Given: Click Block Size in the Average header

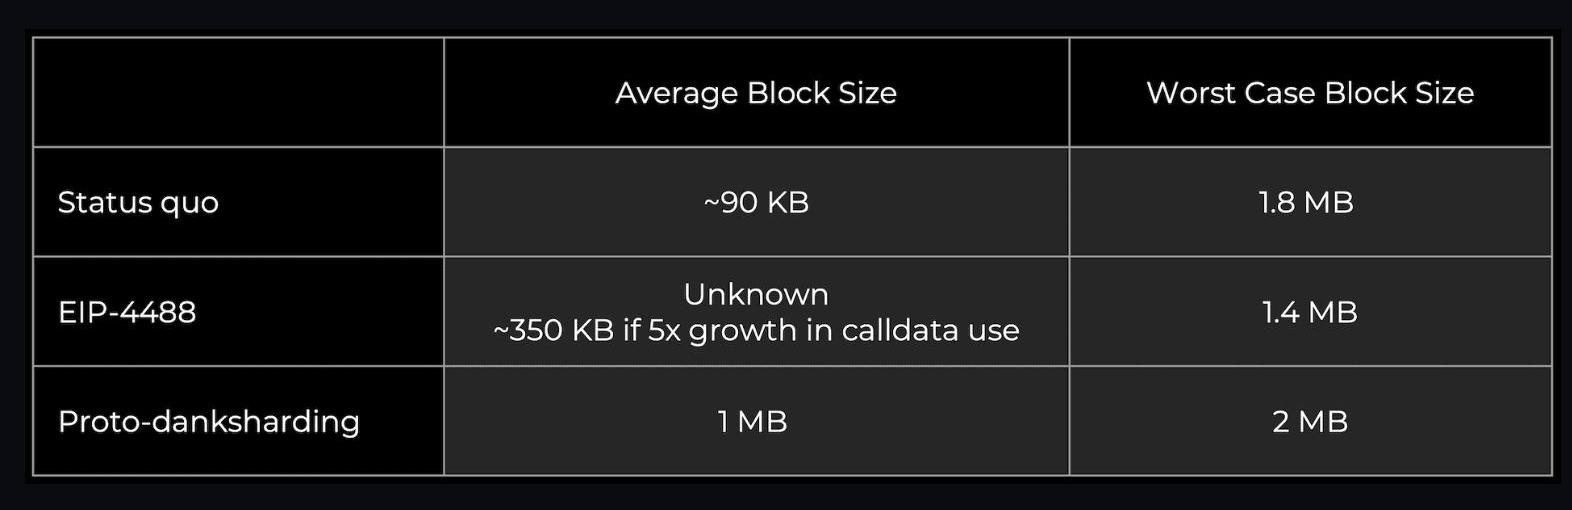Looking at the screenshot, I should 822,93.
